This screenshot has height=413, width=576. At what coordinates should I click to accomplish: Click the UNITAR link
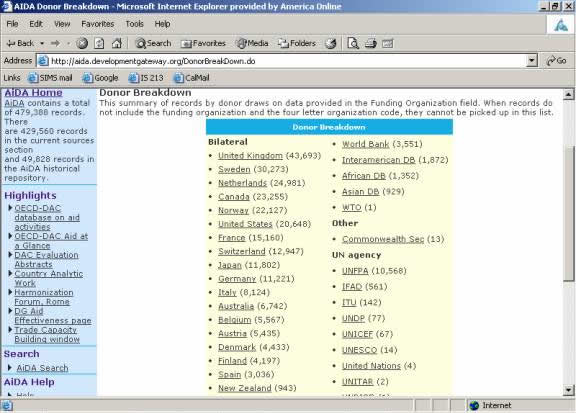[x=357, y=381]
